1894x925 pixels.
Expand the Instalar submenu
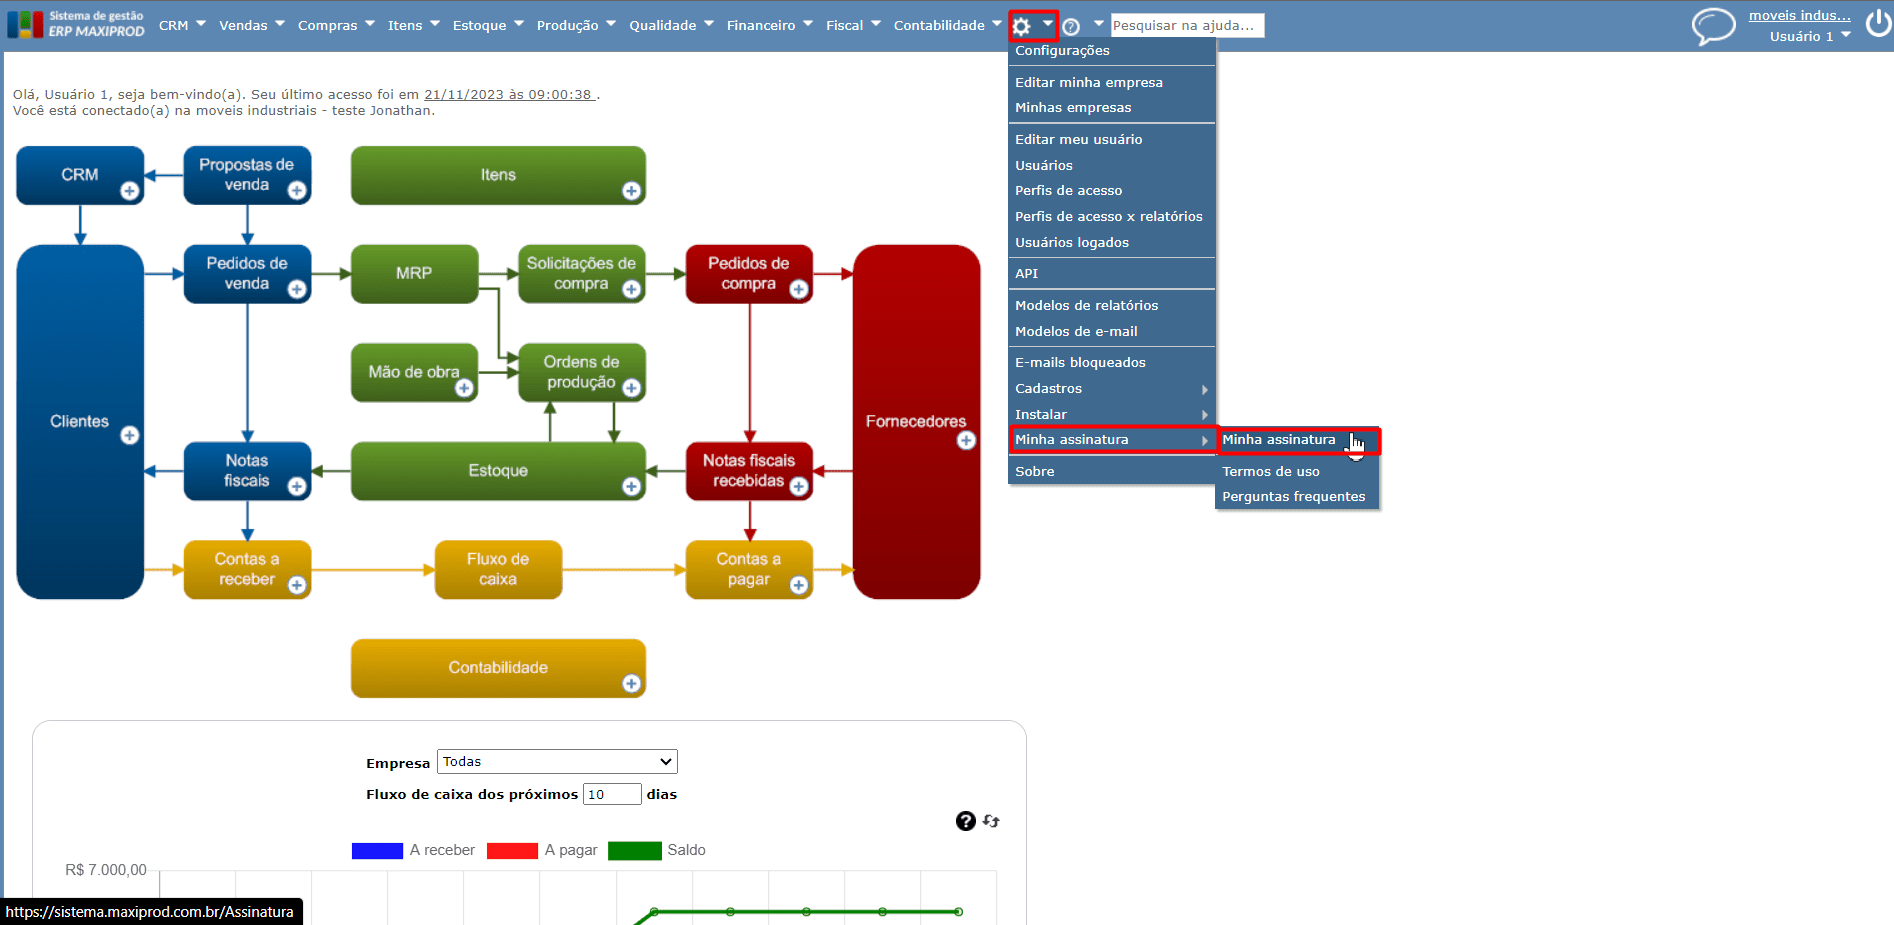[1111, 415]
